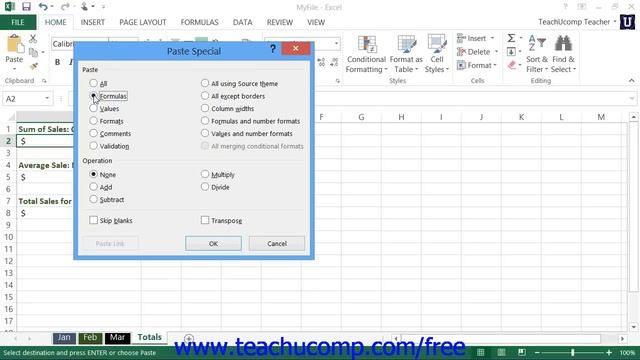Screen dimensions: 640x360
Task: Click the Excel app icon in title bar
Action: 9,7
